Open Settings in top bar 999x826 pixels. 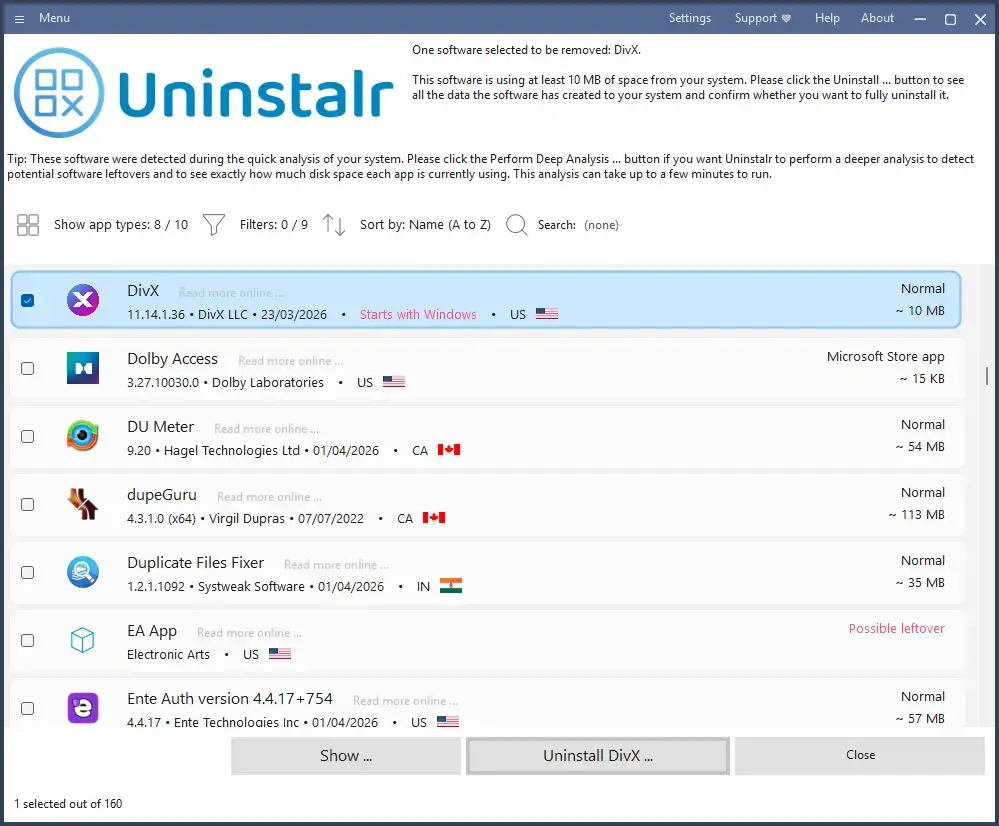pos(689,18)
